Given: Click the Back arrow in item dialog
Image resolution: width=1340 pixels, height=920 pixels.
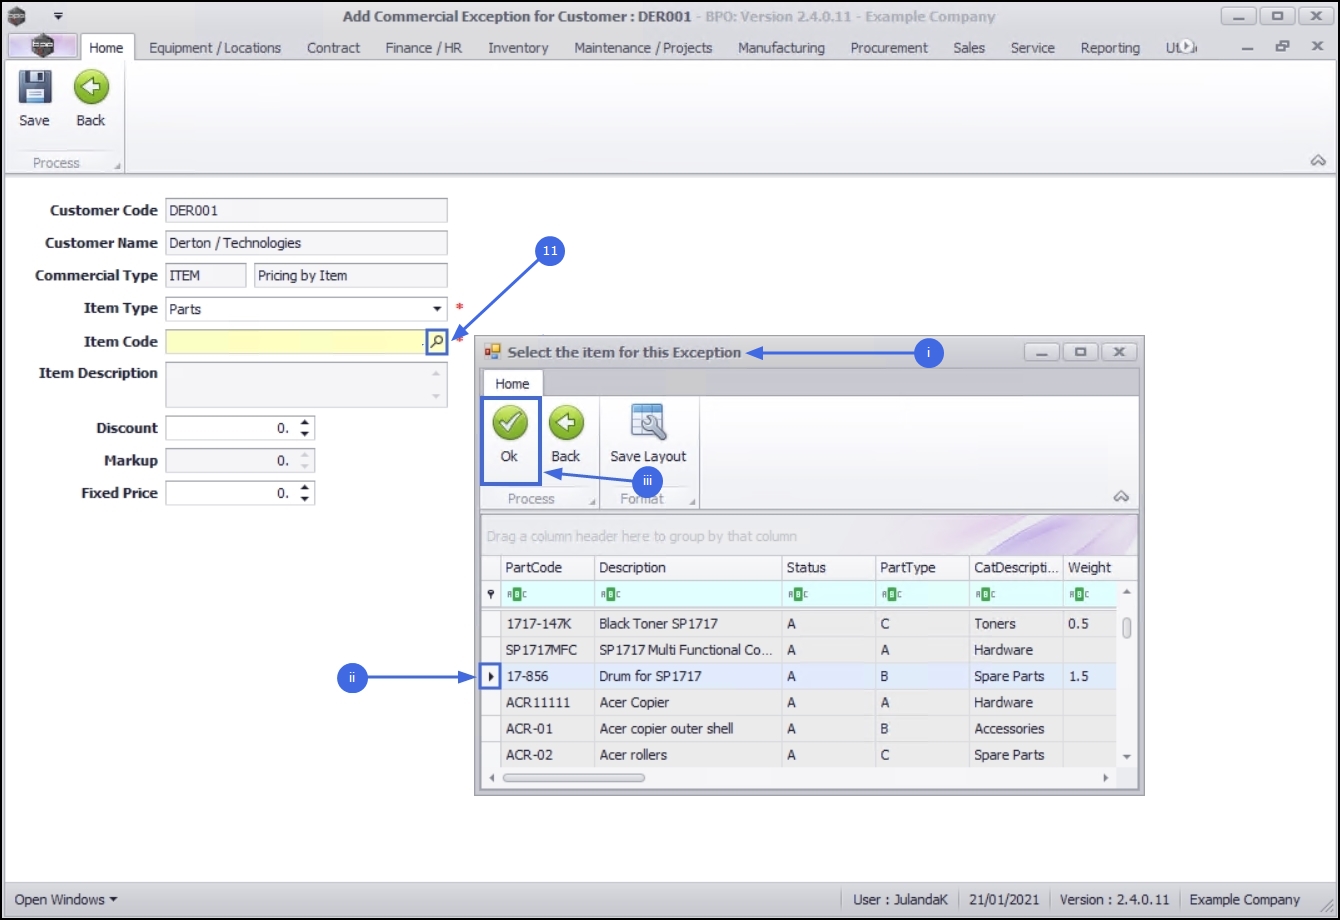Looking at the screenshot, I should tap(566, 424).
